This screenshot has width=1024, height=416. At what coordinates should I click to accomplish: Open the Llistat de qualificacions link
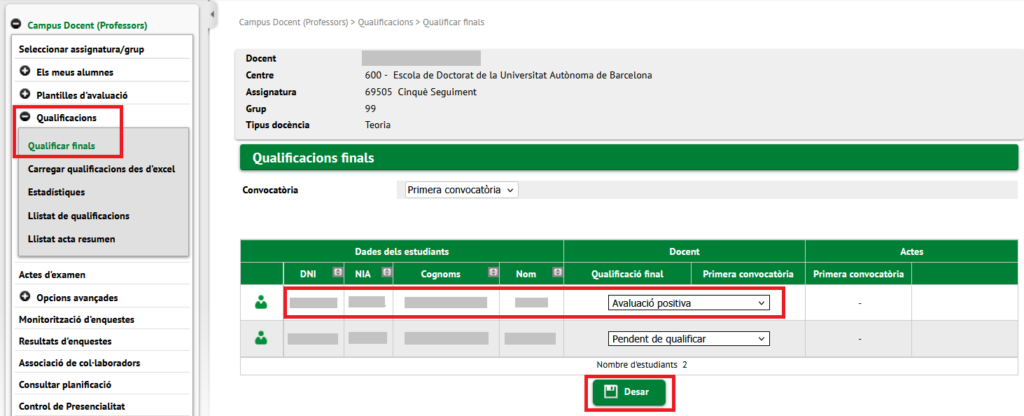tap(78, 216)
